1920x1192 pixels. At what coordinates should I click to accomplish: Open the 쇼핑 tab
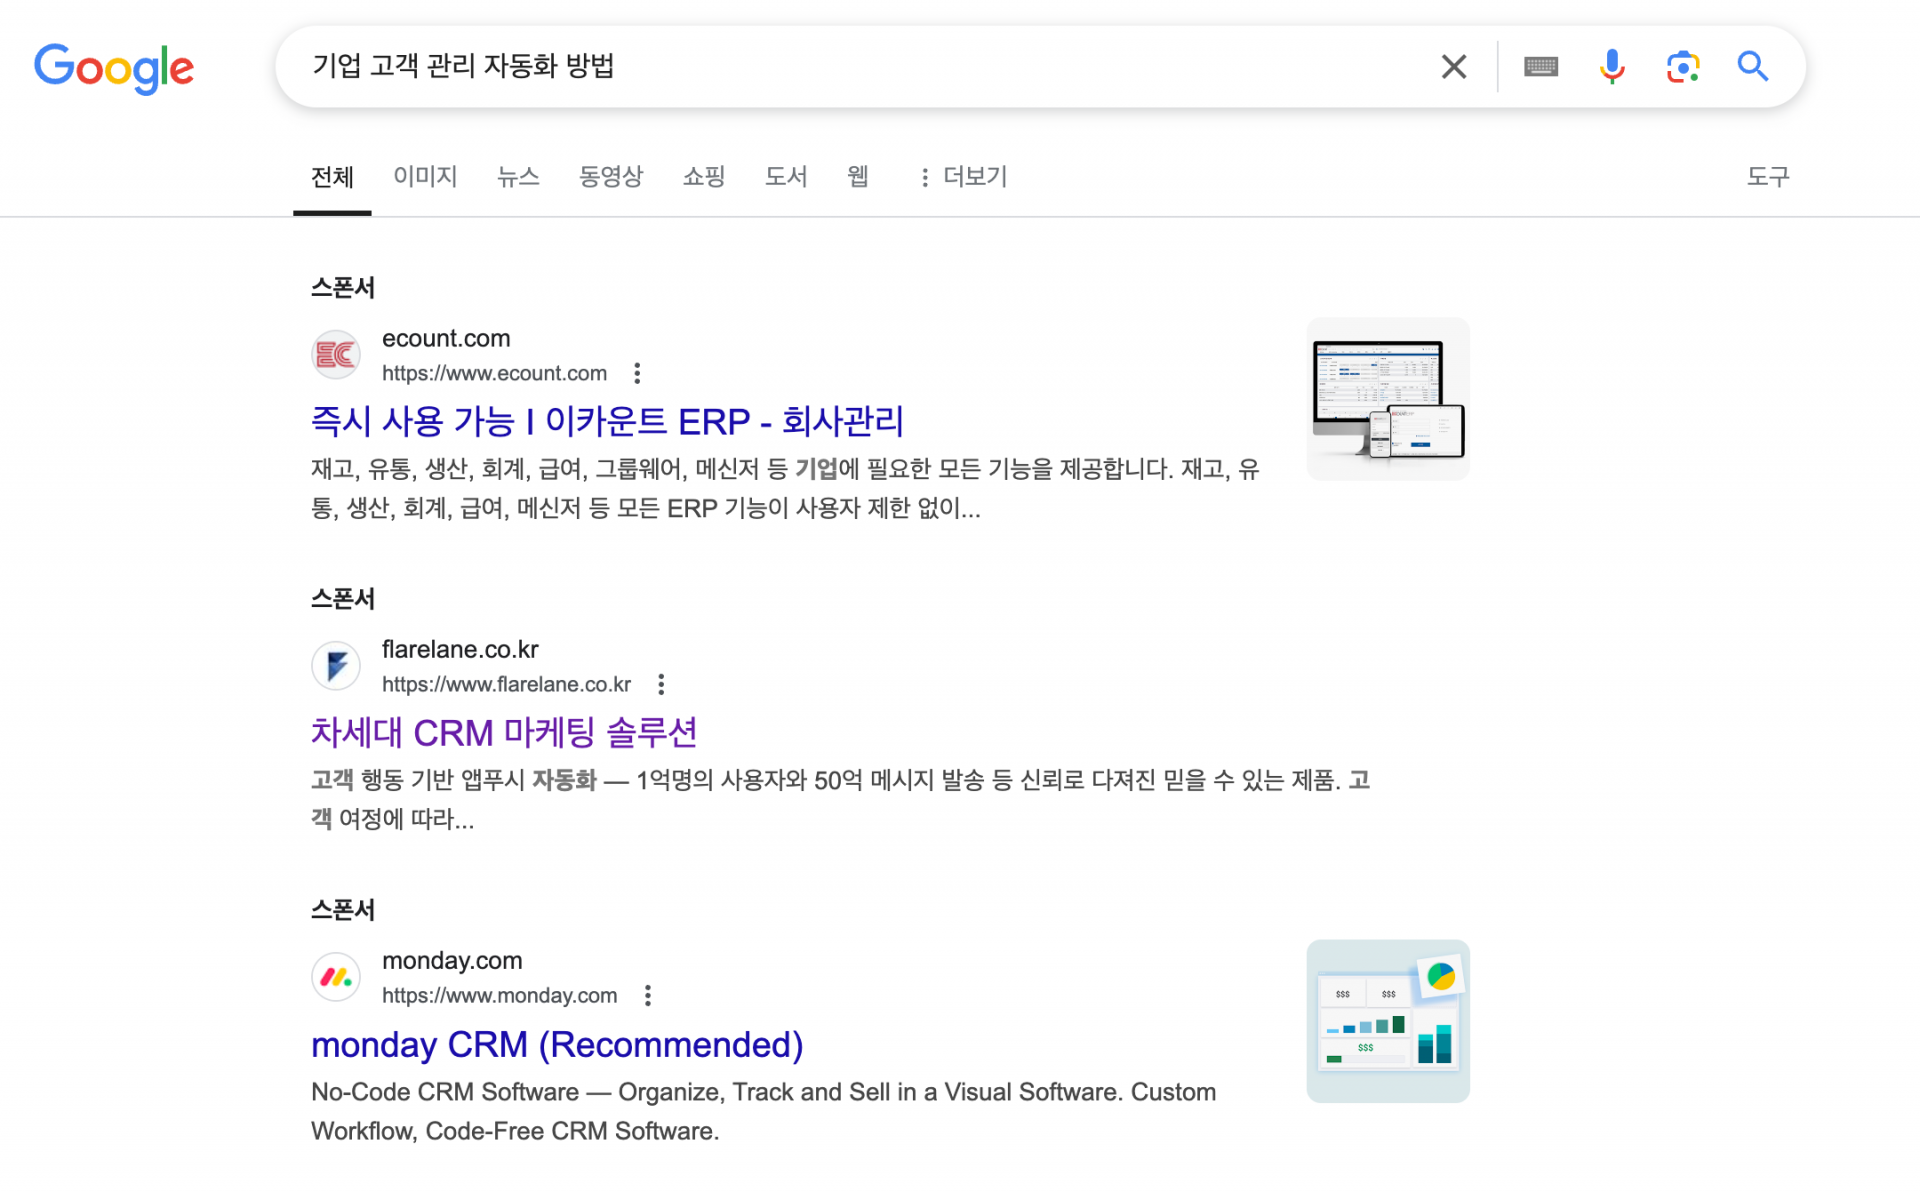[x=704, y=177]
